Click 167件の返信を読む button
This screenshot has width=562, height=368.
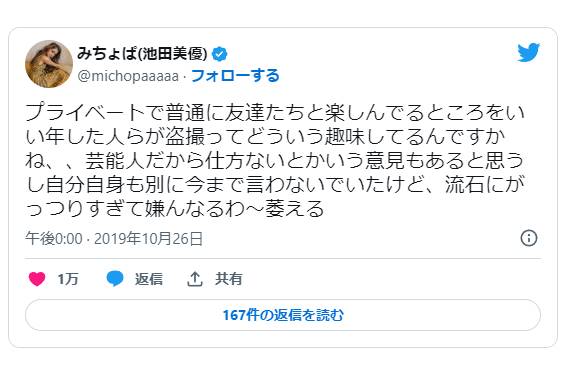[x=283, y=315]
